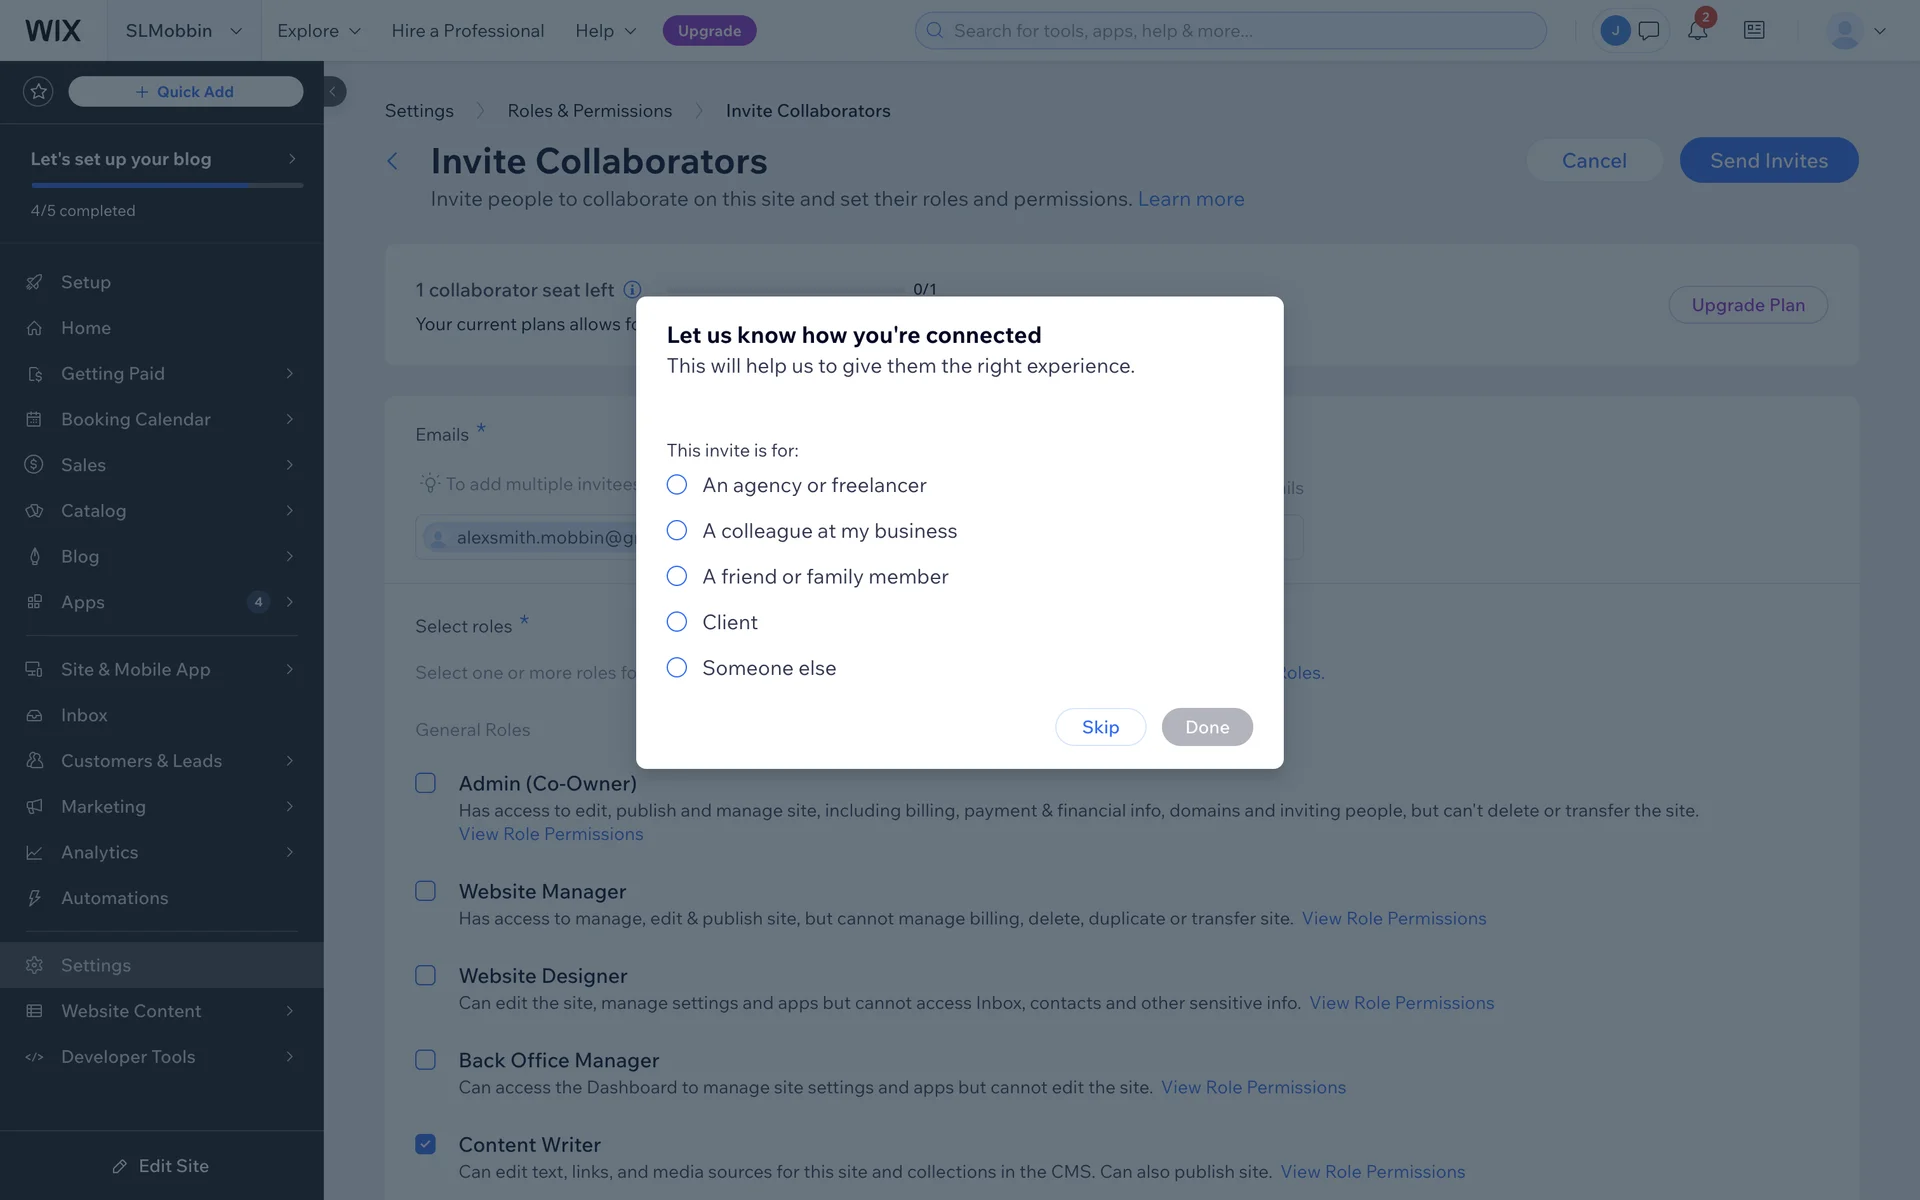Viewport: 1920px width, 1200px height.
Task: Open Inbox from the sidebar
Action: (84, 715)
